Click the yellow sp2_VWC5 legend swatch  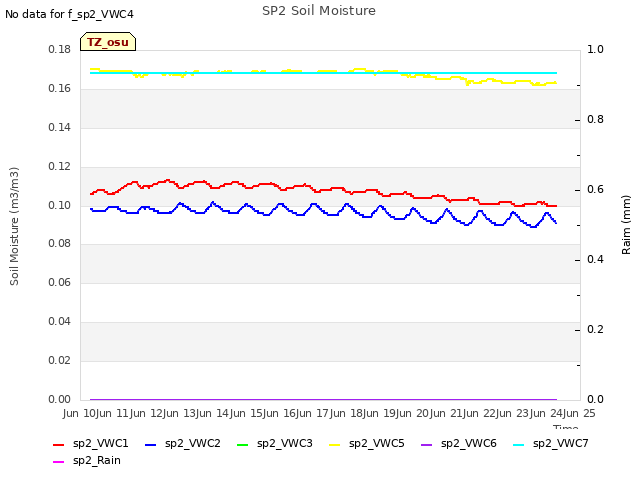(335, 444)
